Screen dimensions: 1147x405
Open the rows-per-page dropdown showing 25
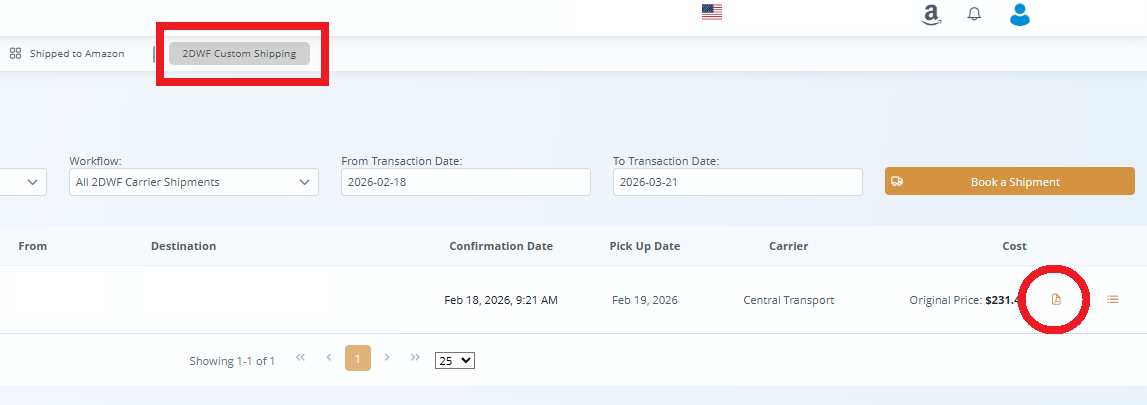455,360
